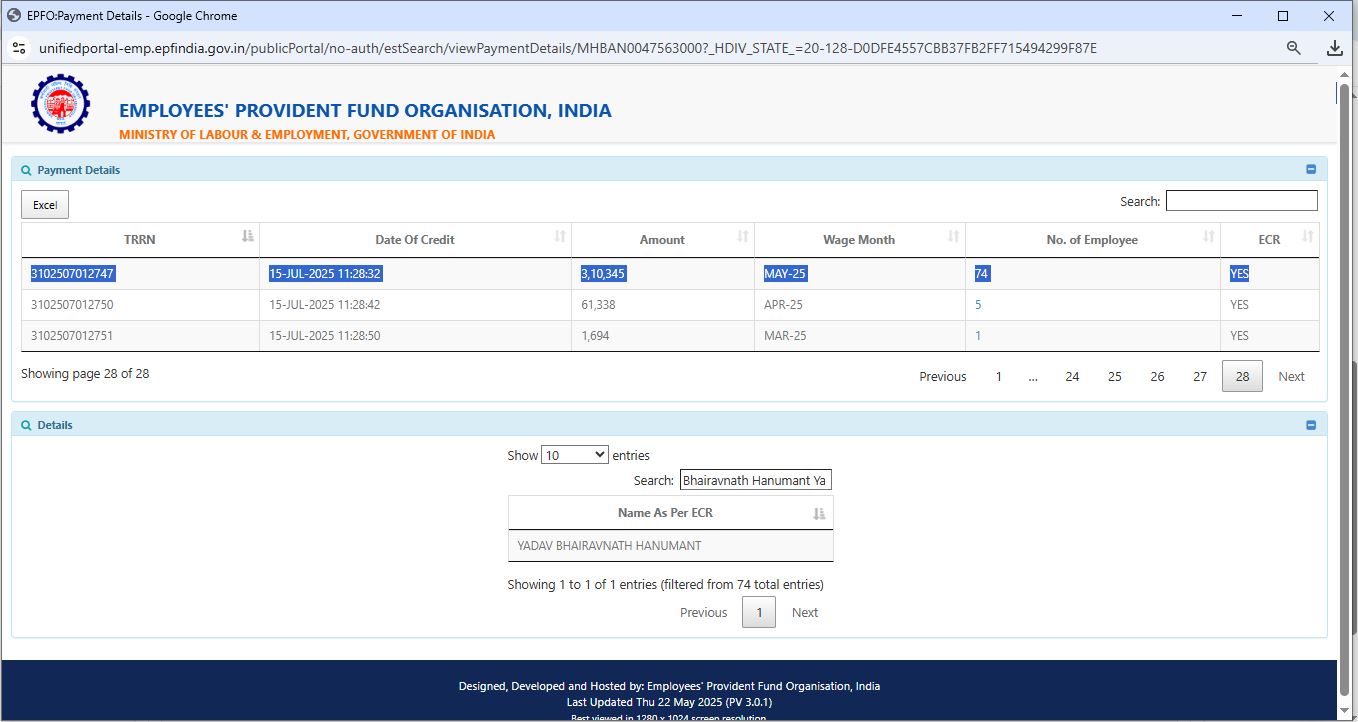This screenshot has width=1358, height=722.
Task: Sort table by Wage Month
Action: coord(859,240)
